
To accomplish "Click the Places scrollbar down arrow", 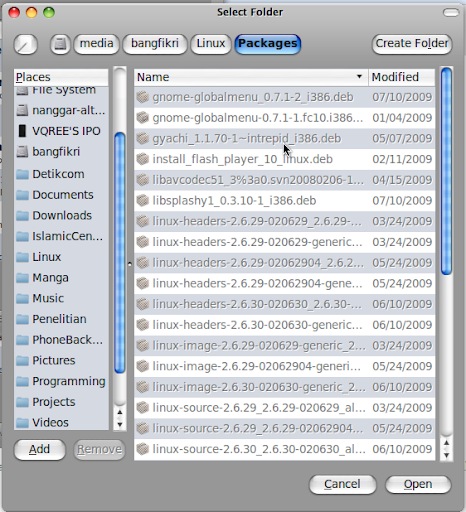I will 120,425.
